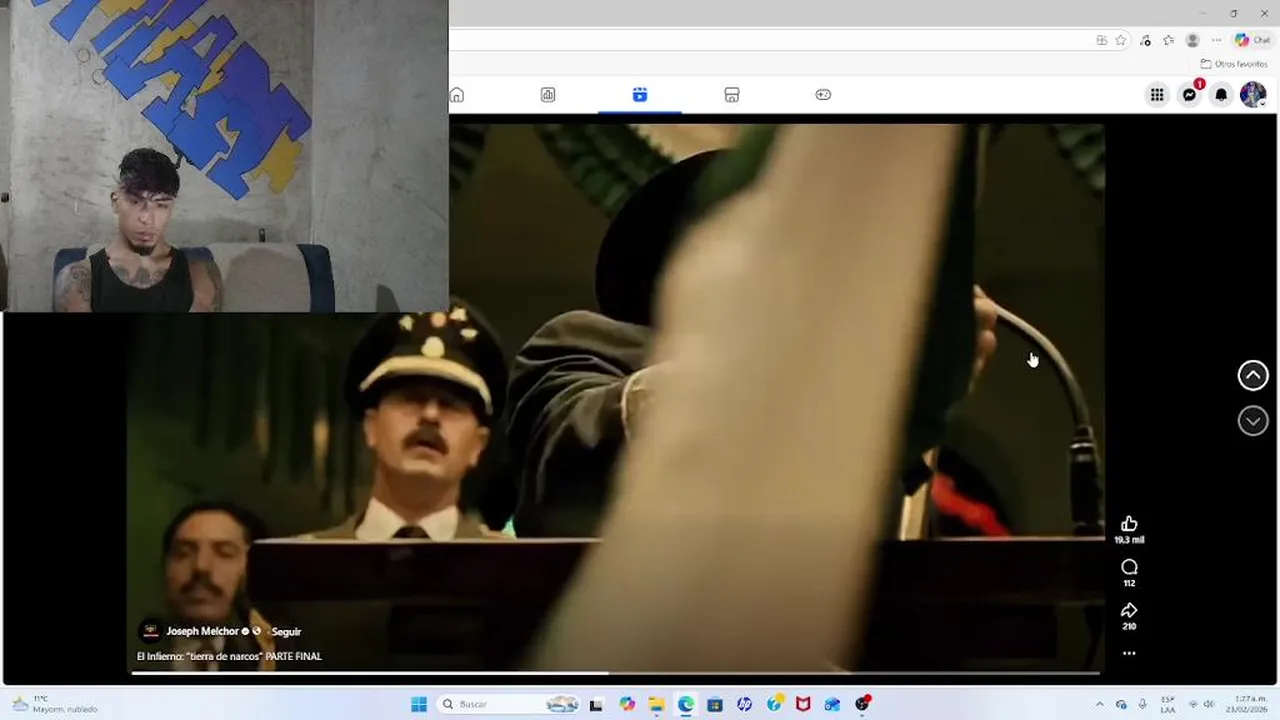1280x720 pixels.
Task: Go to the next reel
Action: [1253, 421]
